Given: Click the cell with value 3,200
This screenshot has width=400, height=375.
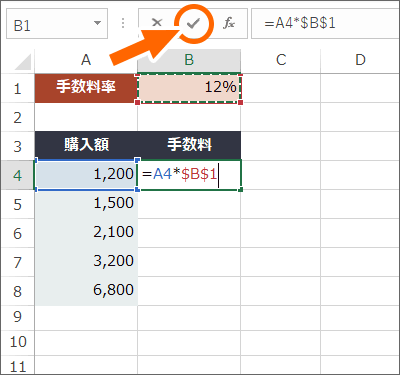Looking at the screenshot, I should click(86, 262).
